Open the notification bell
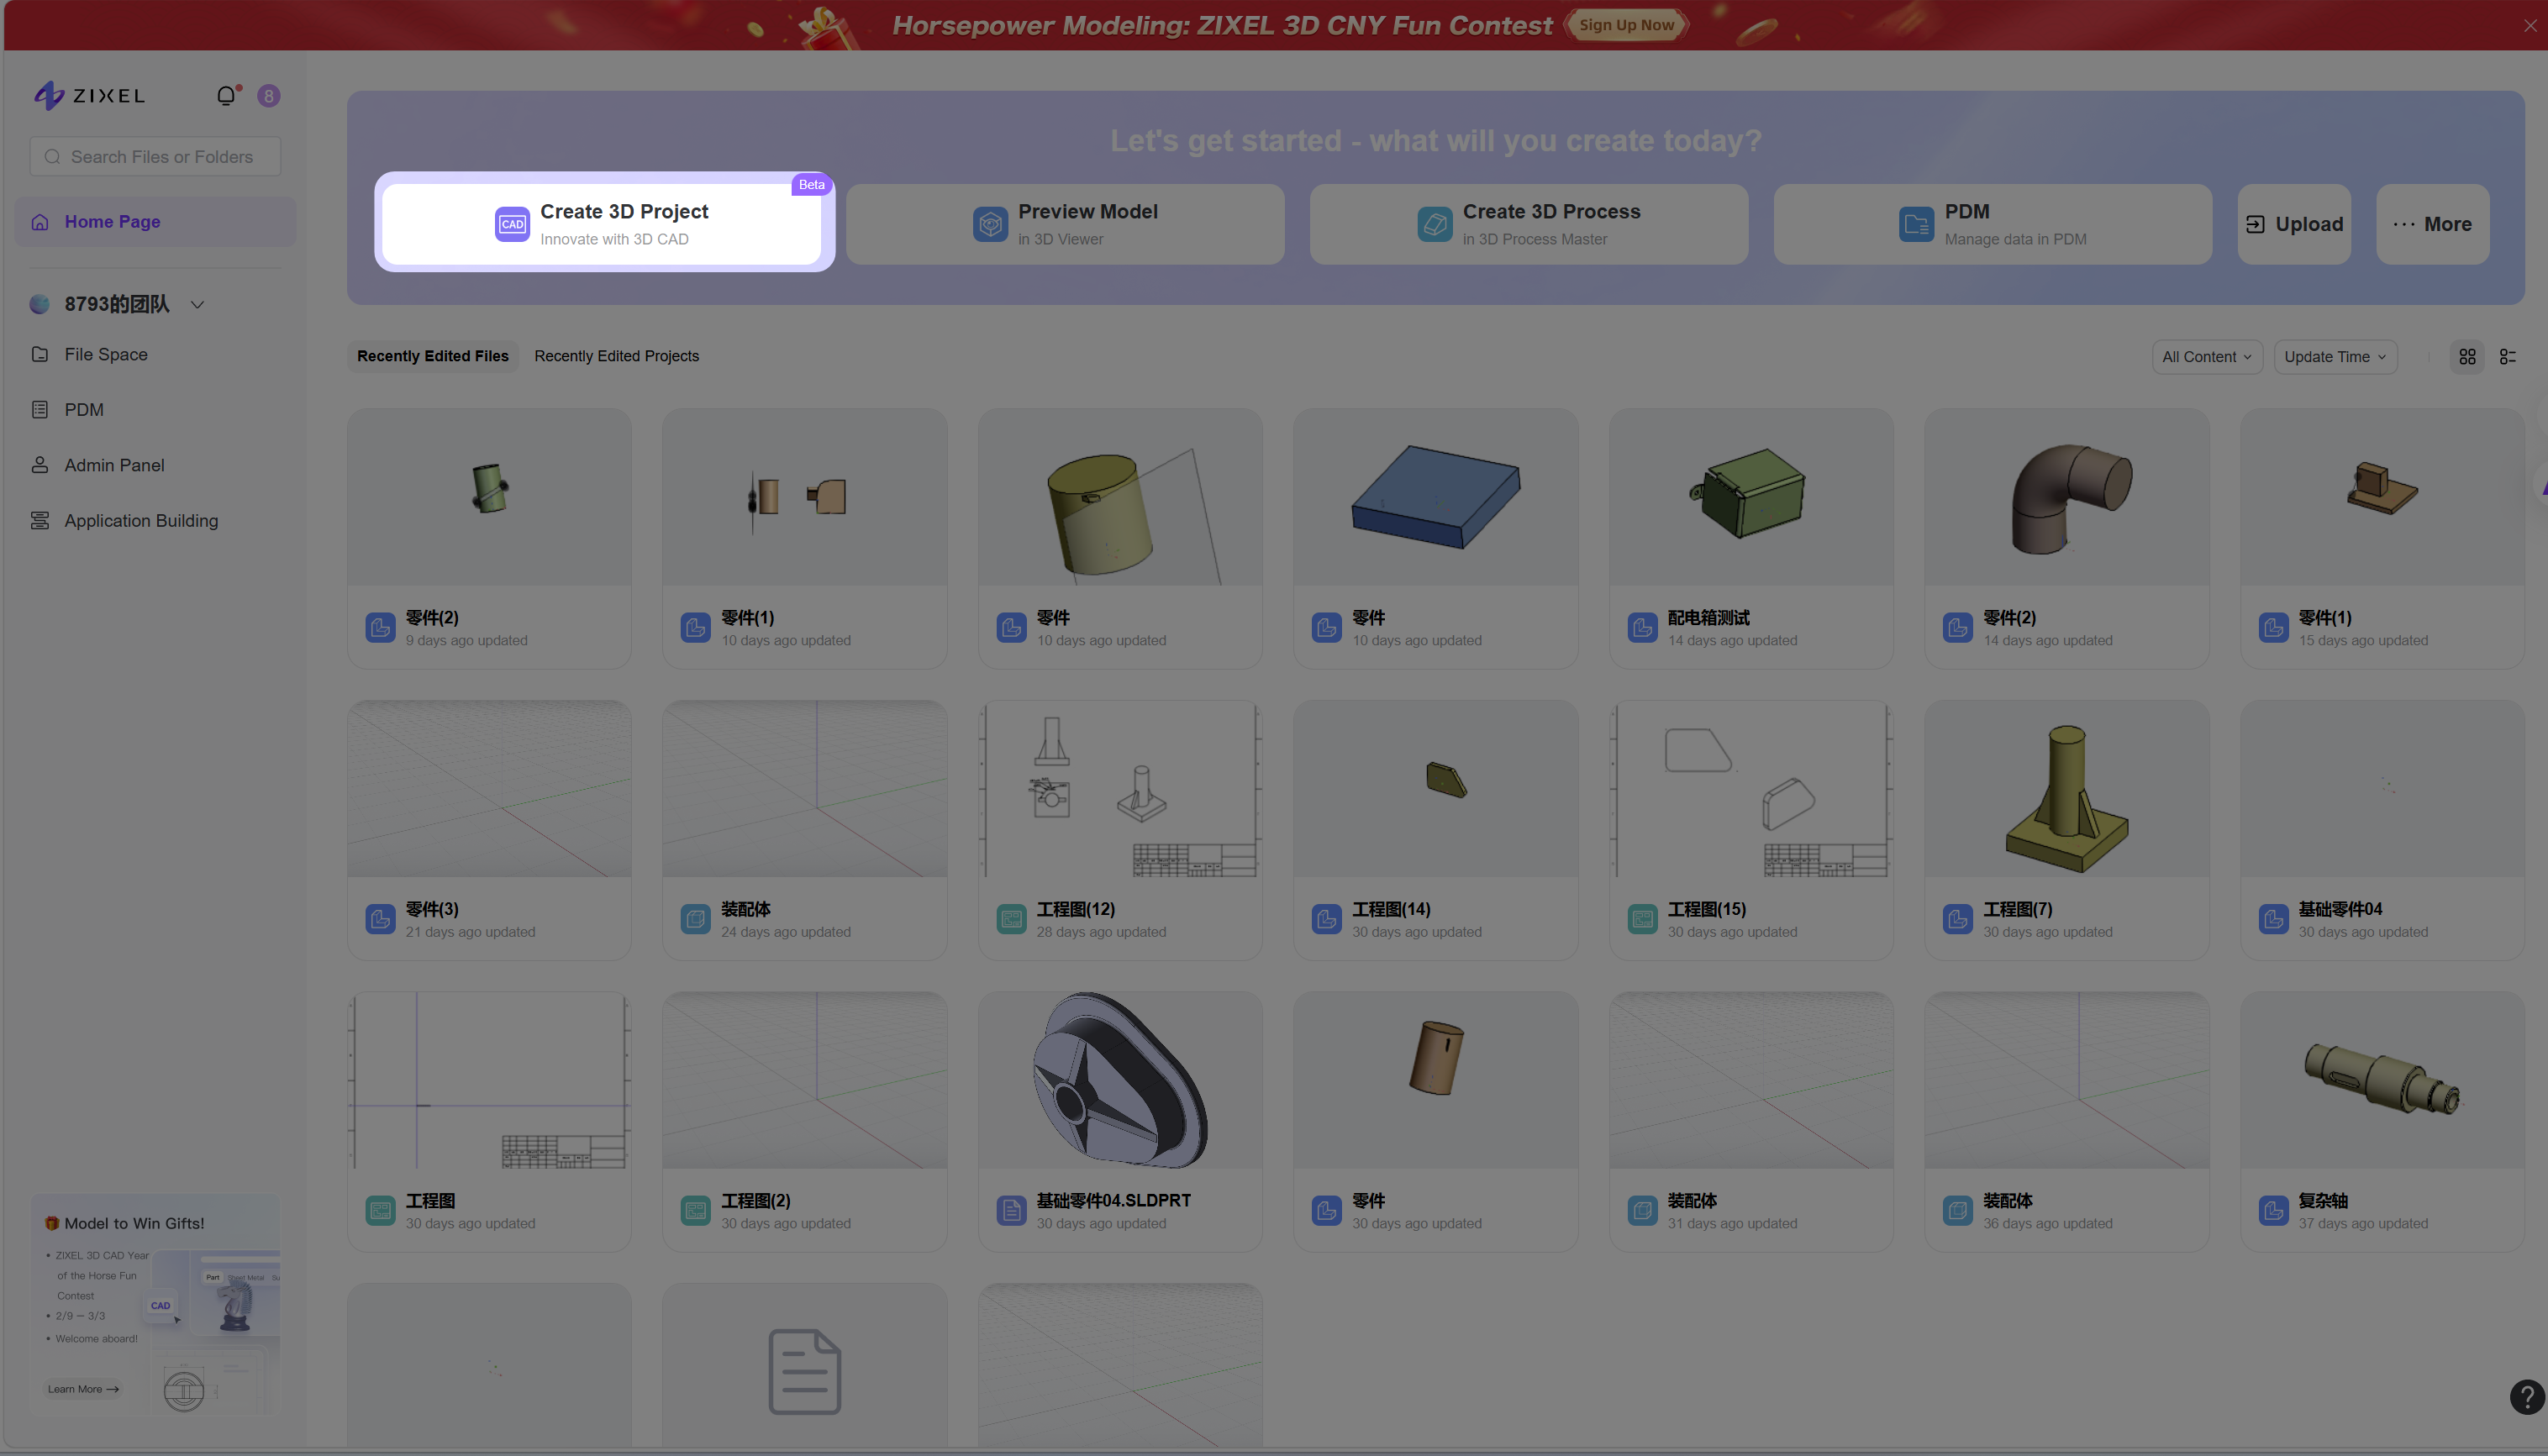Viewport: 2548px width, 1456px height. pos(227,96)
